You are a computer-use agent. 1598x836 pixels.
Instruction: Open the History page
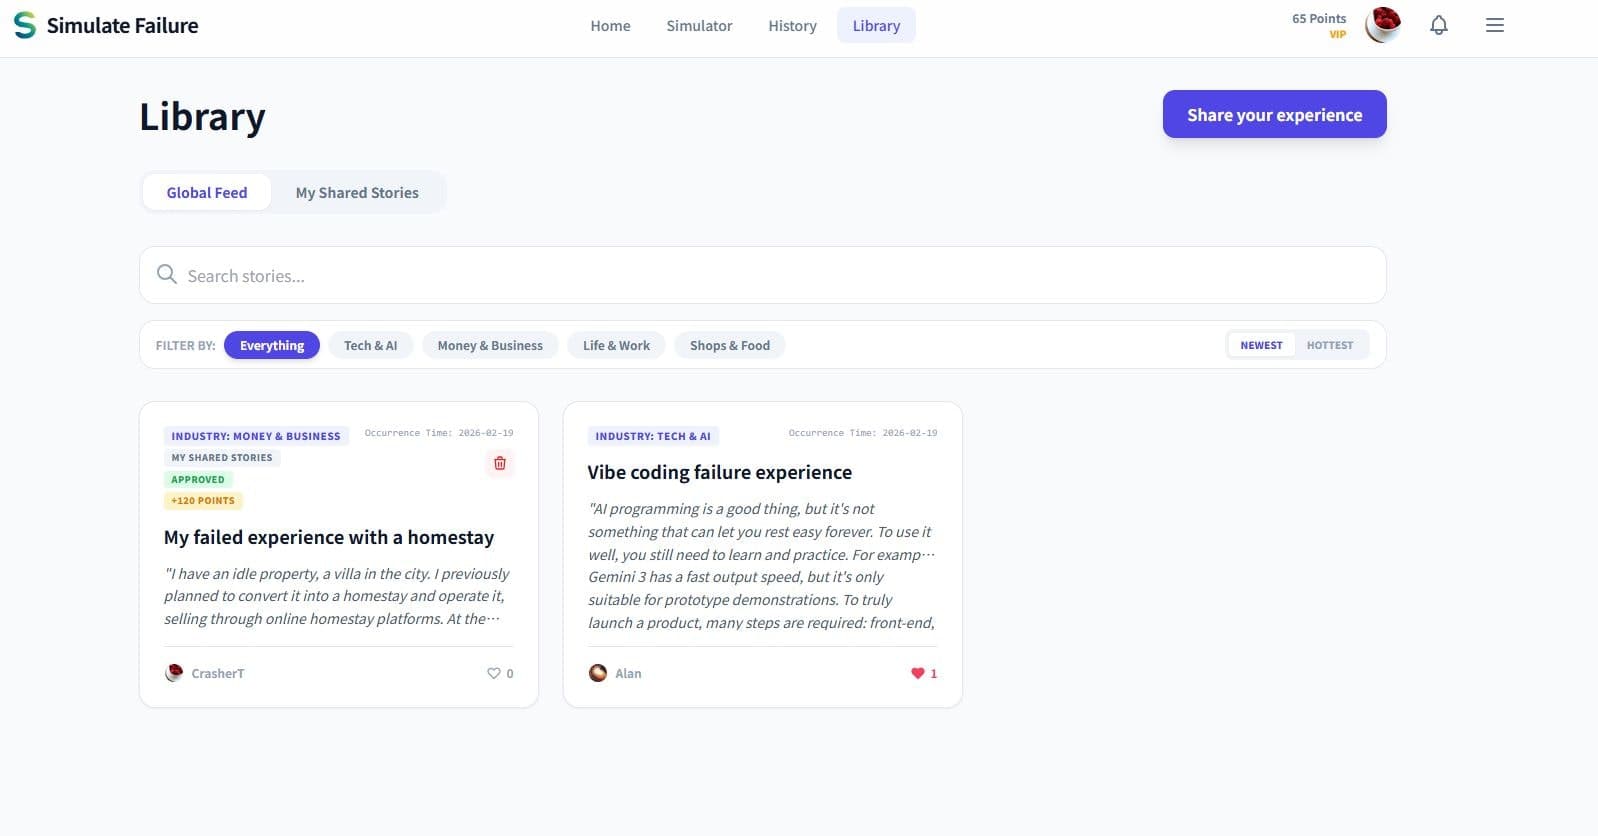pyautogui.click(x=792, y=26)
